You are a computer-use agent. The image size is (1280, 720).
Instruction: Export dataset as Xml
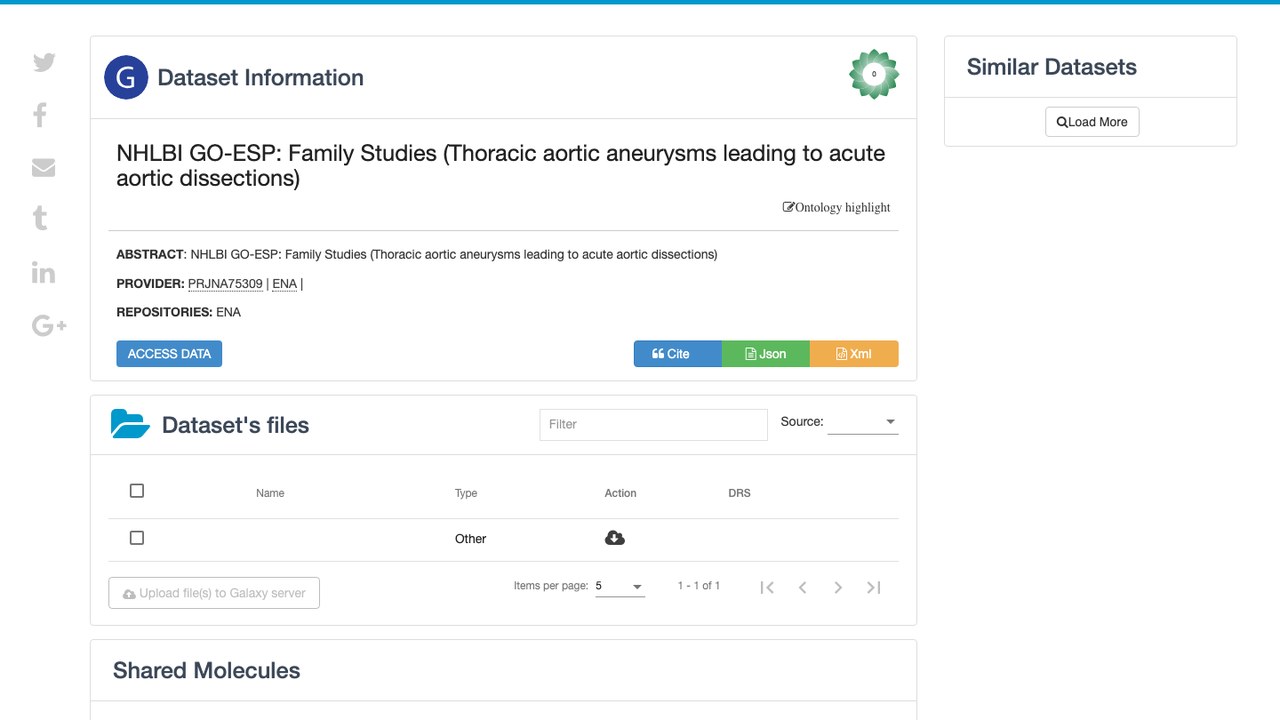(x=854, y=354)
